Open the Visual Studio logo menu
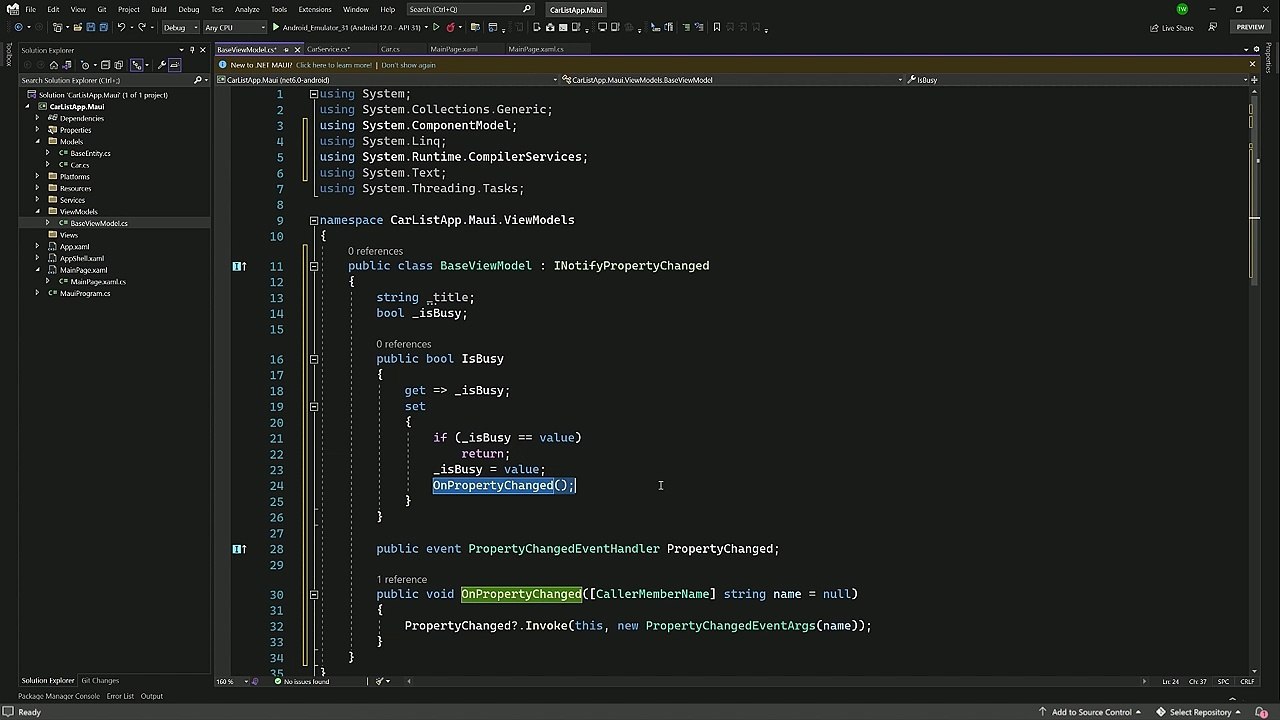1280x720 pixels. [12, 9]
